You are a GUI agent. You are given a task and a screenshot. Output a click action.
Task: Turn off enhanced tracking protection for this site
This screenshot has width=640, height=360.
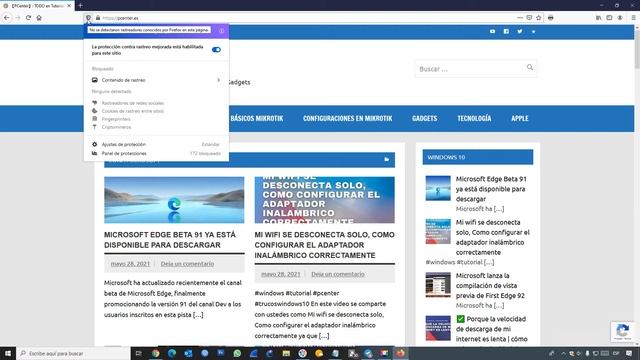point(216,49)
